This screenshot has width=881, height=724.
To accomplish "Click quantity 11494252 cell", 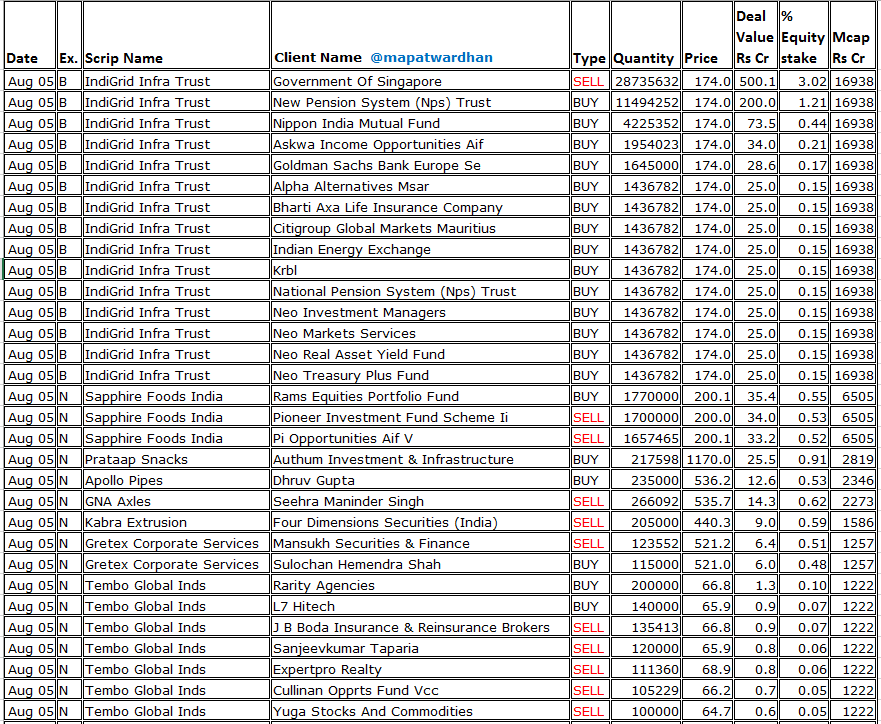I will pos(646,102).
